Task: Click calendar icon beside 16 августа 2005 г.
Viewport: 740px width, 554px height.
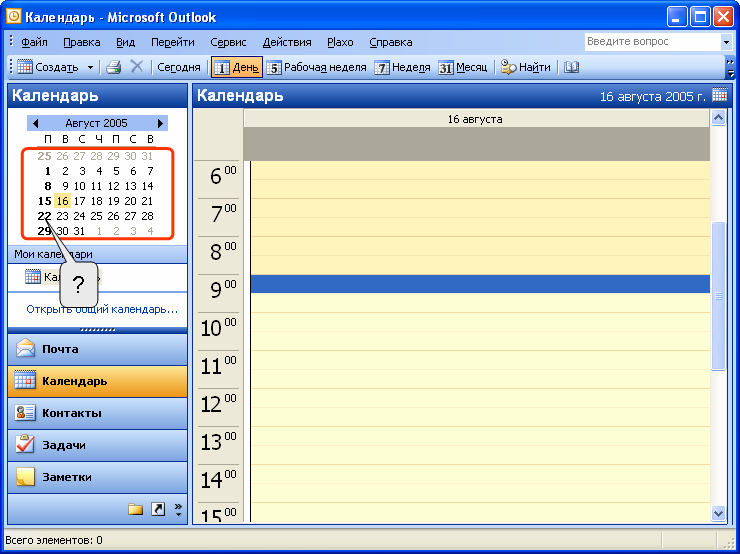Action: [x=720, y=95]
